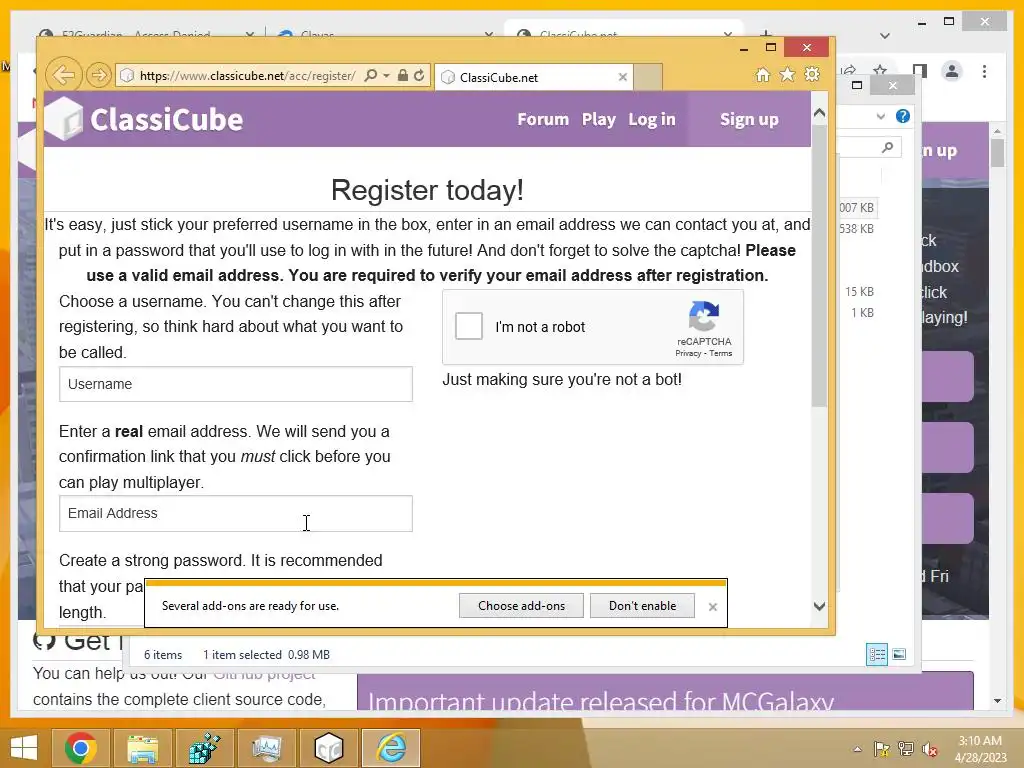Click Chrome's share page icon

[x=848, y=69]
